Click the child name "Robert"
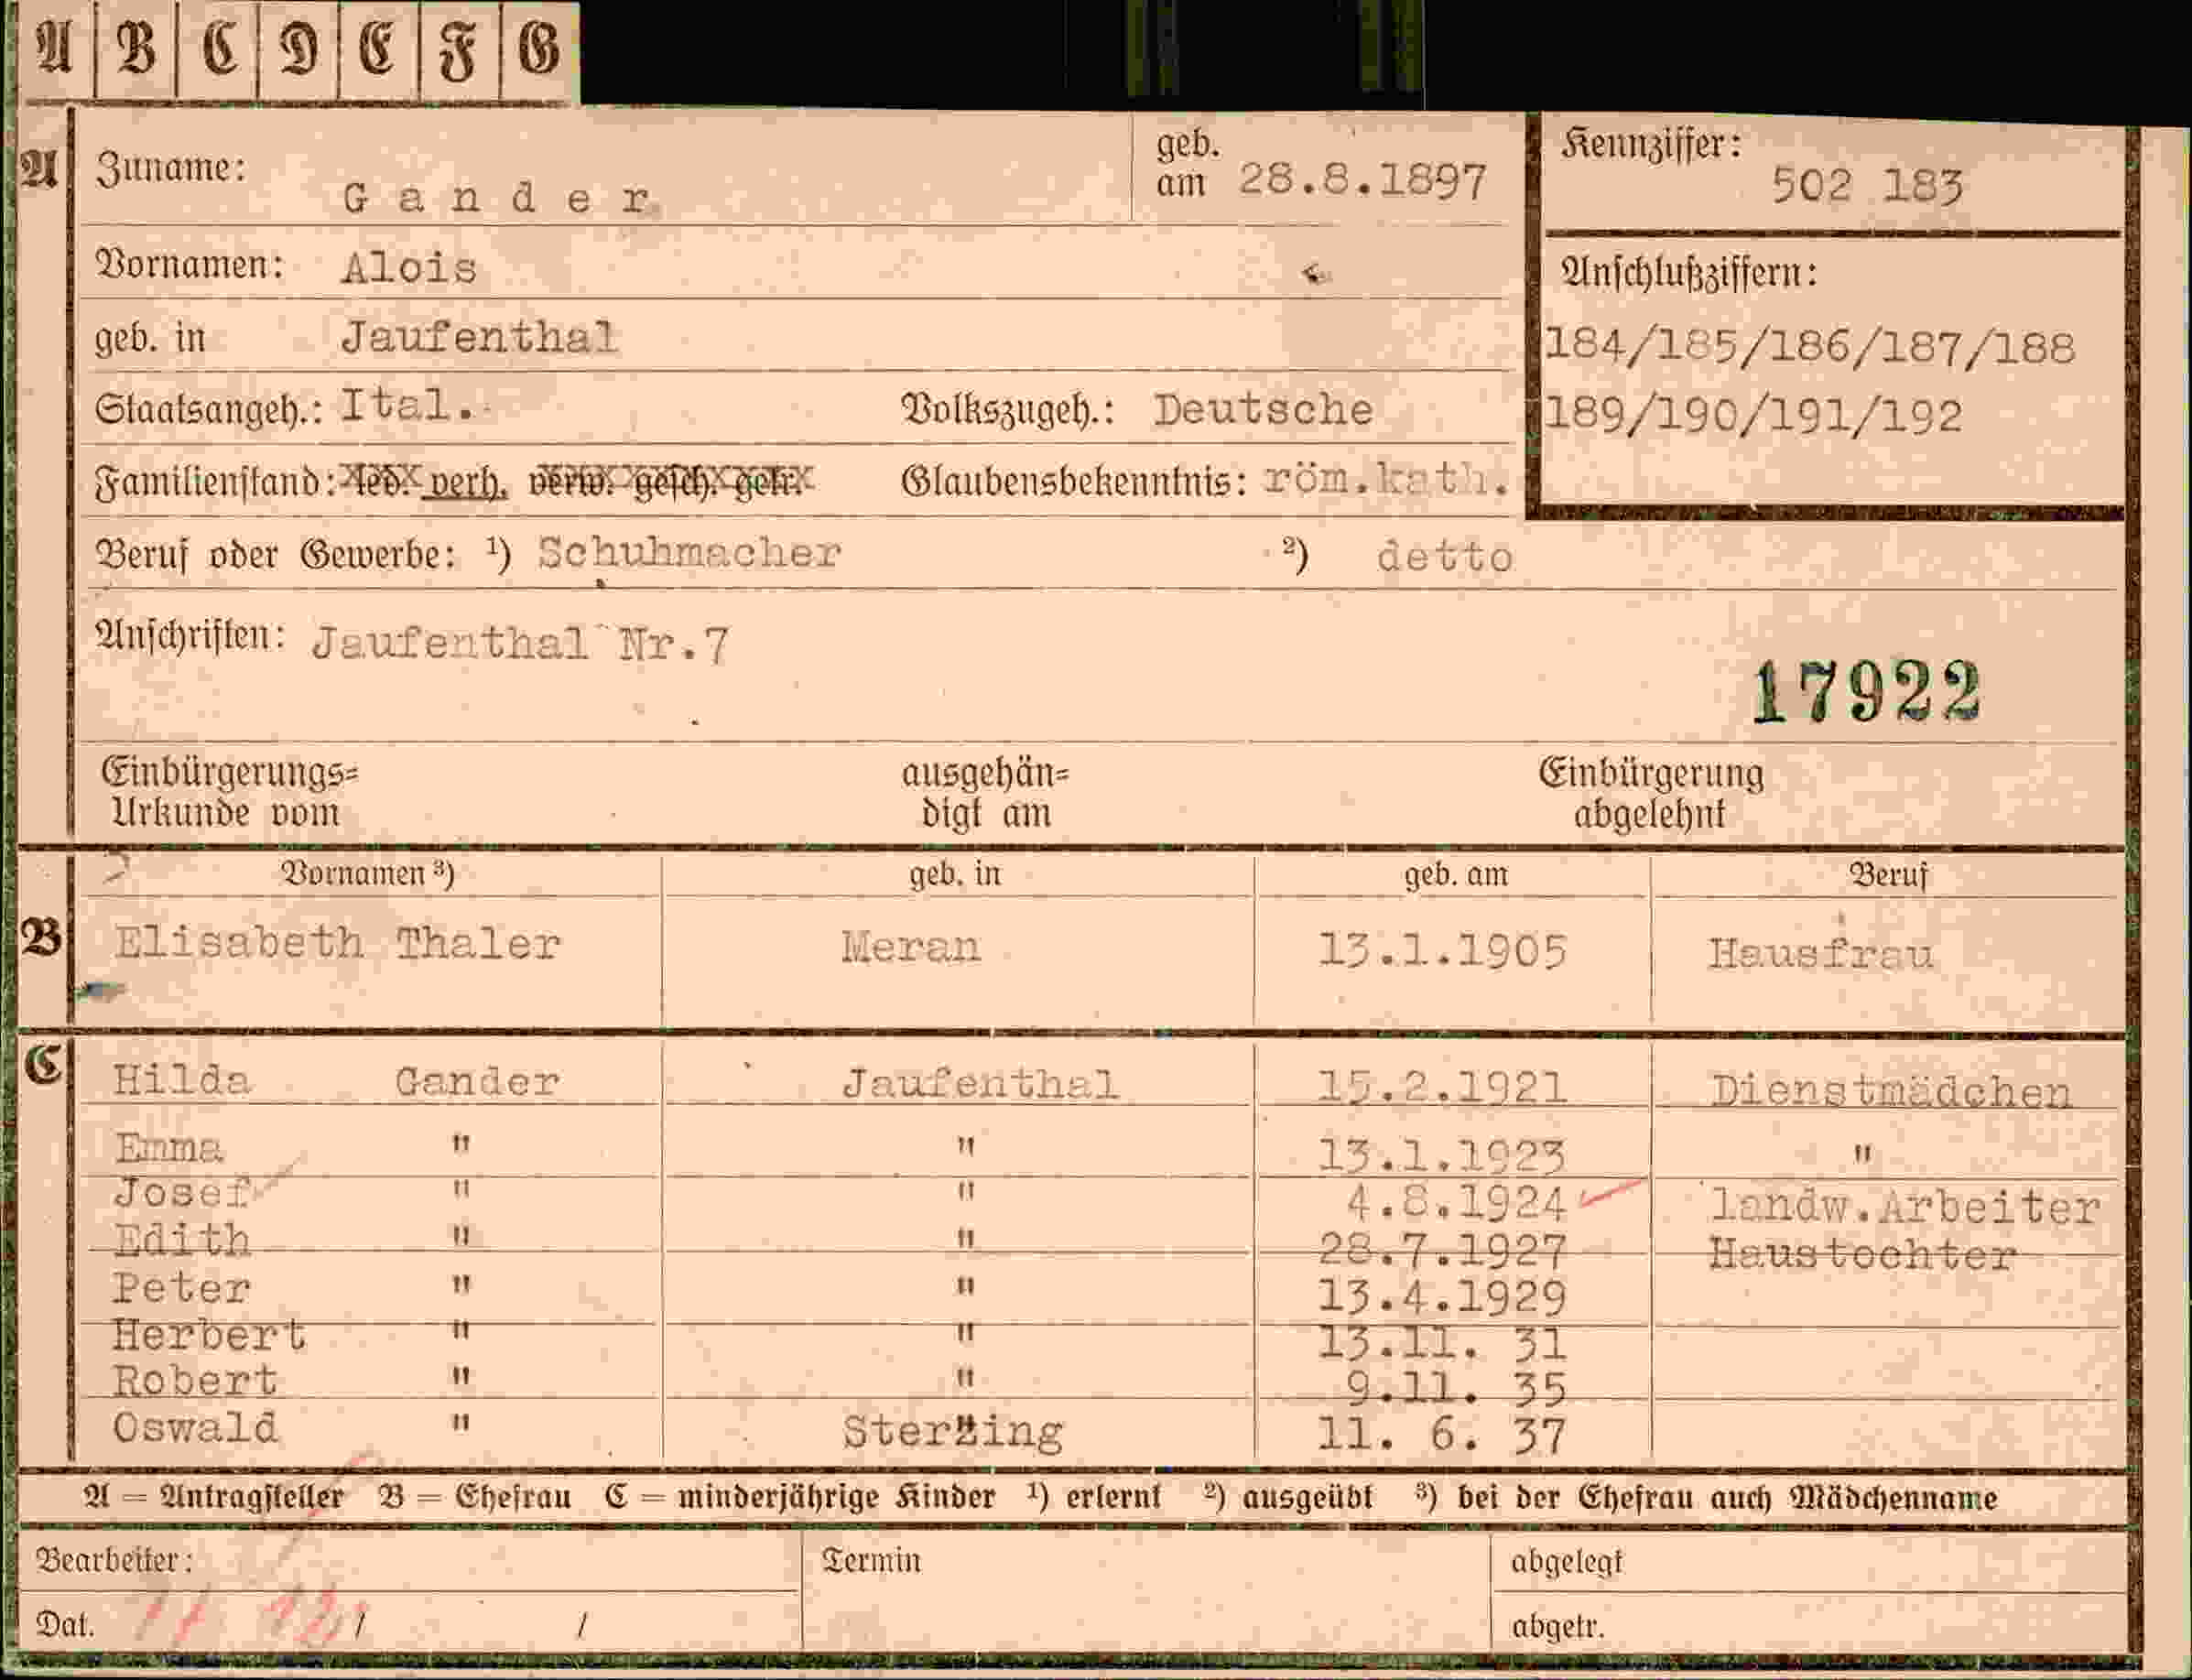2192x1680 pixels. click(195, 1381)
